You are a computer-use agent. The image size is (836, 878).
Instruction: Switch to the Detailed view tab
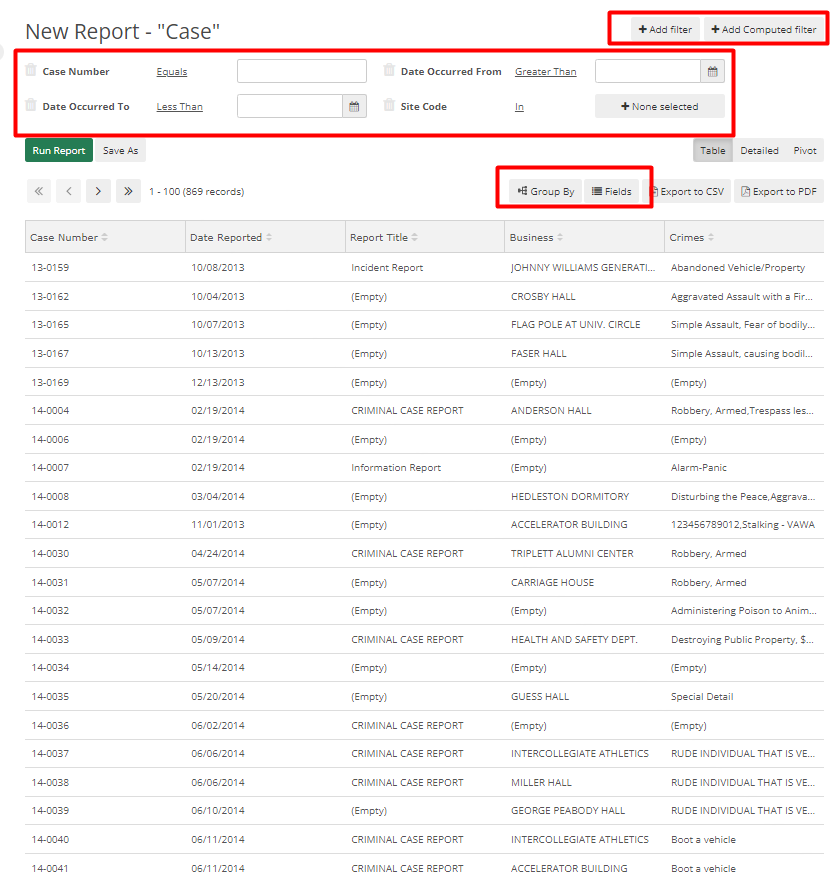(x=759, y=150)
